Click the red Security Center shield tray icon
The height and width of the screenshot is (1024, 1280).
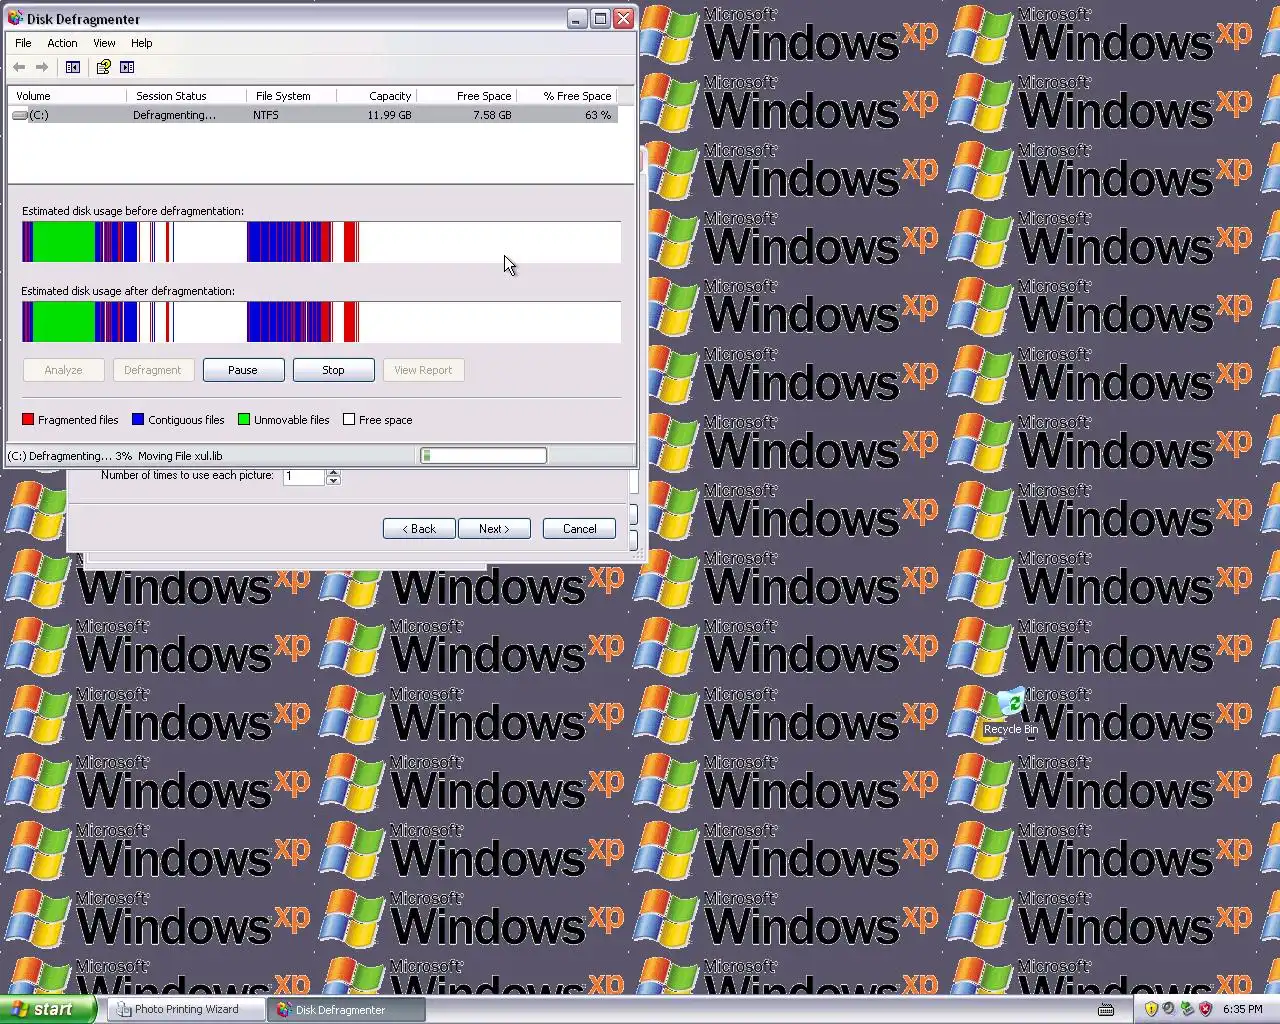coord(1205,1009)
